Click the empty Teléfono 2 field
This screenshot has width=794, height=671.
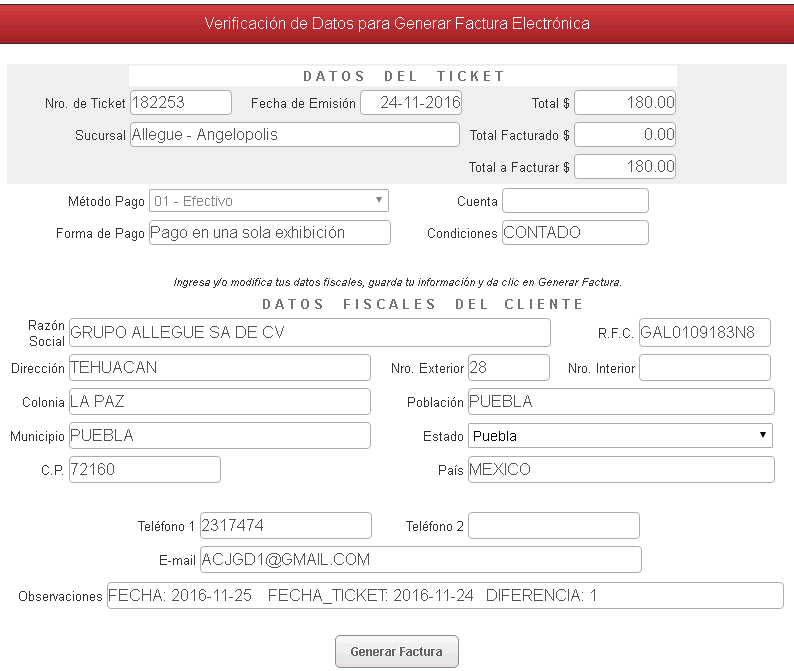(x=553, y=525)
